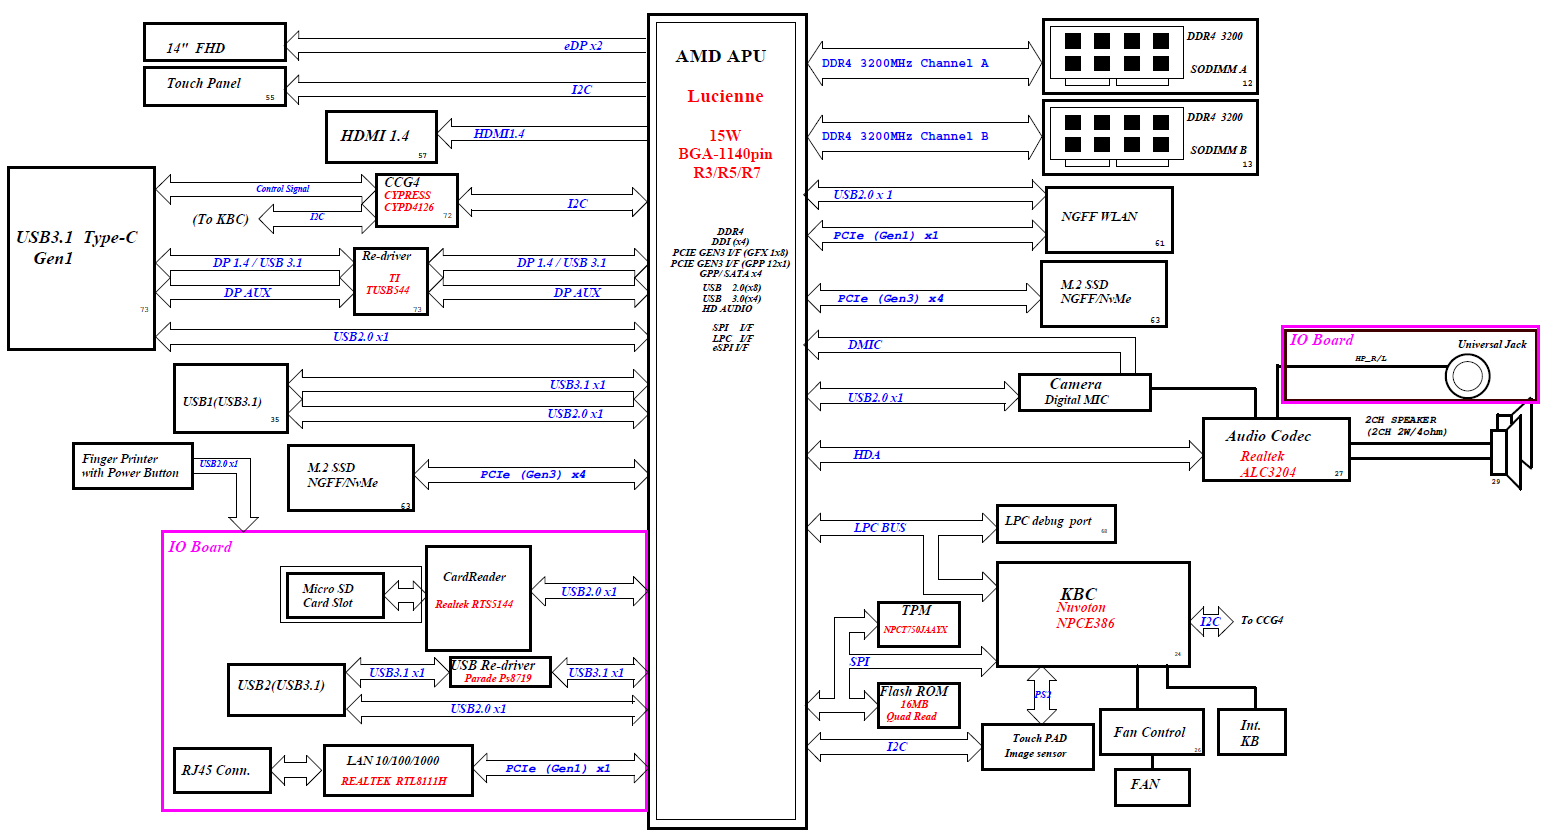Click the Universal Jack circle symbol

click(x=1467, y=377)
